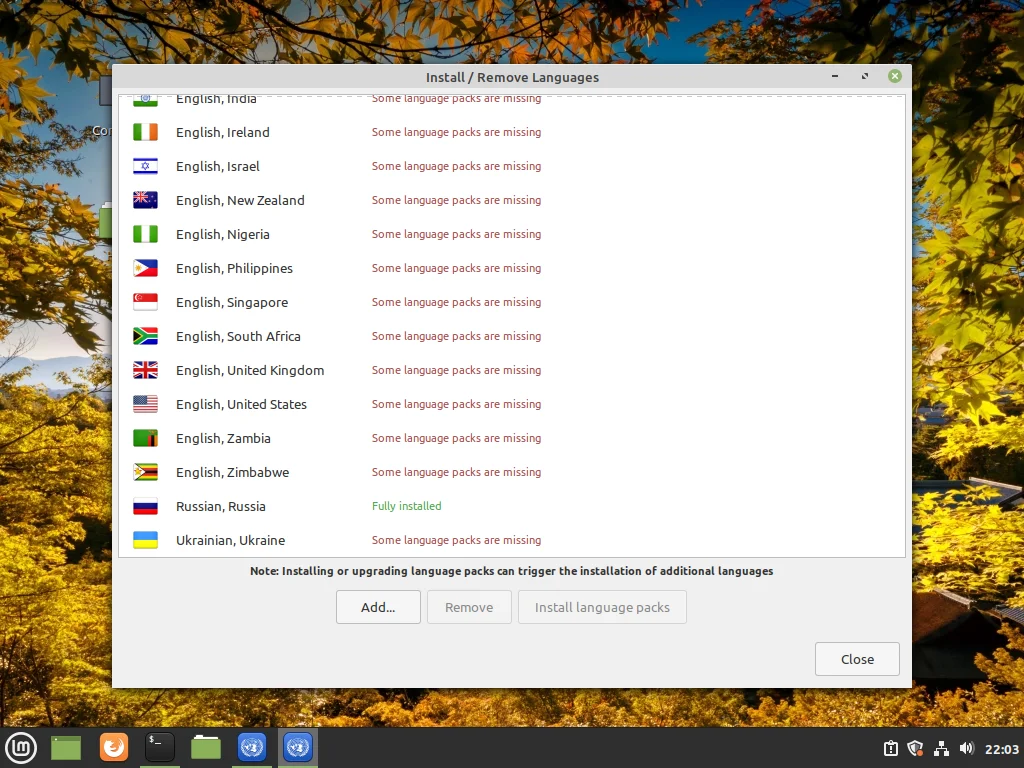
Task: Select the English, United States row
Action: [511, 404]
